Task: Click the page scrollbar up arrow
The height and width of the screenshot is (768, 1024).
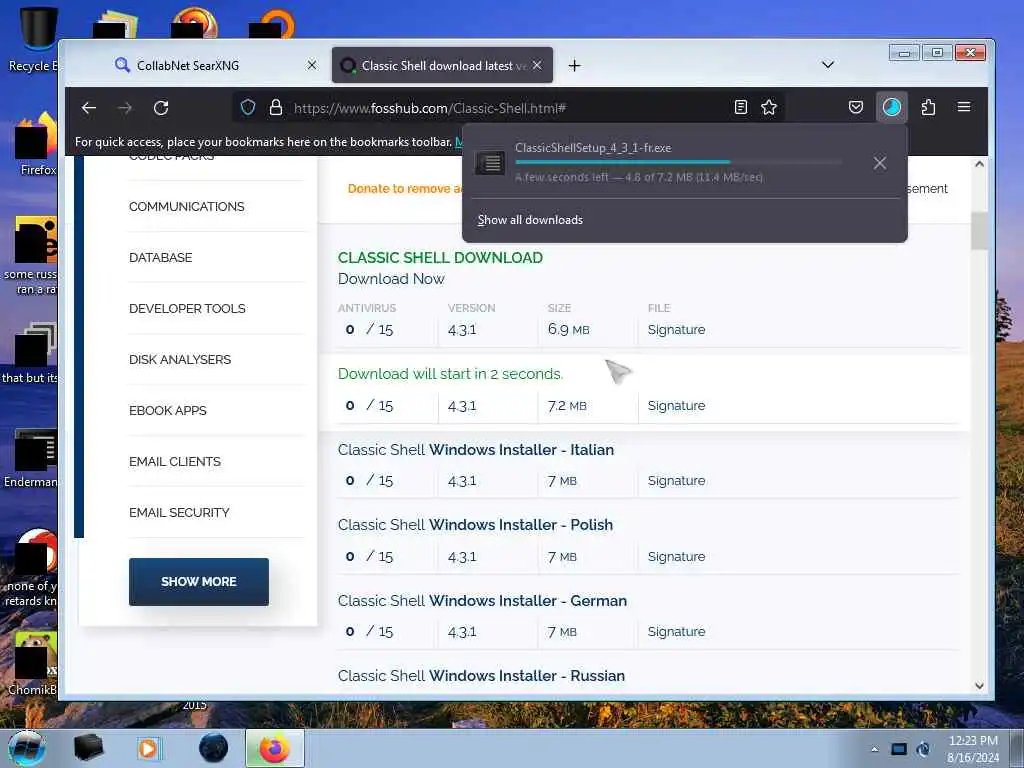Action: click(x=979, y=165)
